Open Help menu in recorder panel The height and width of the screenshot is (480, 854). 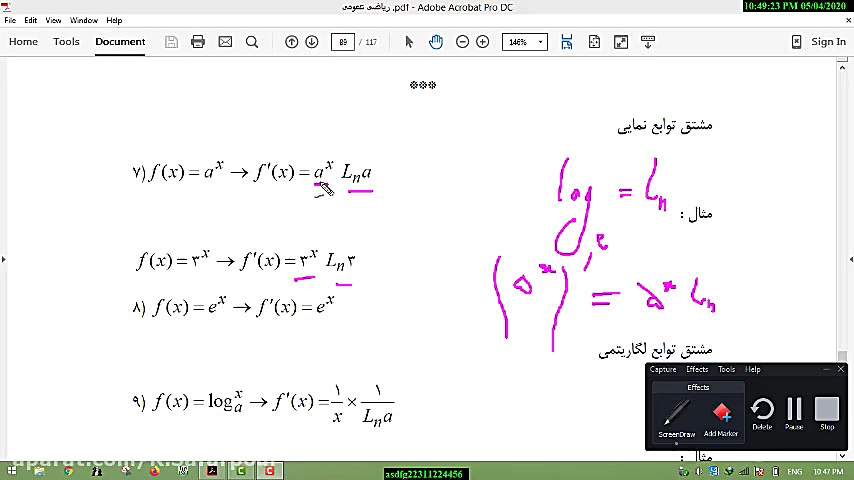click(x=753, y=369)
